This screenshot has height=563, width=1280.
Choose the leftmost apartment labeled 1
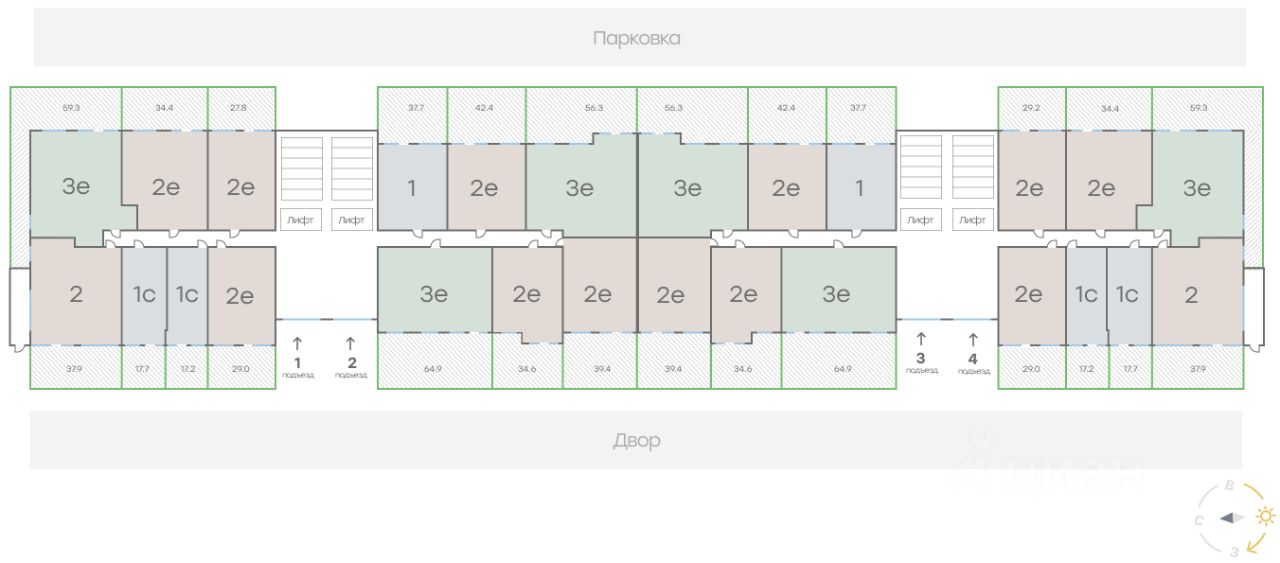coord(411,187)
